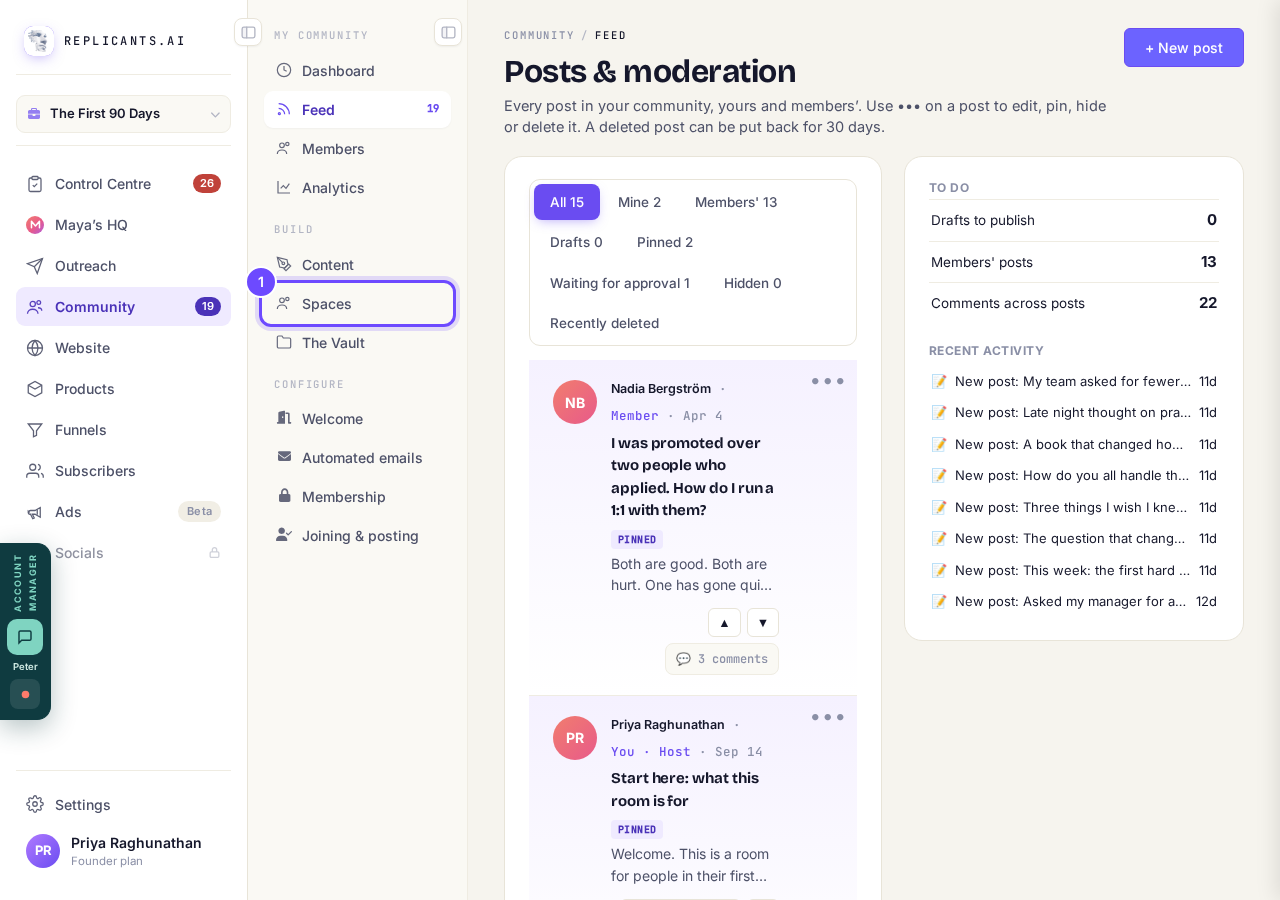Collapse the My Community submenu panel
Image resolution: width=1280 pixels, height=900 pixels.
[448, 32]
